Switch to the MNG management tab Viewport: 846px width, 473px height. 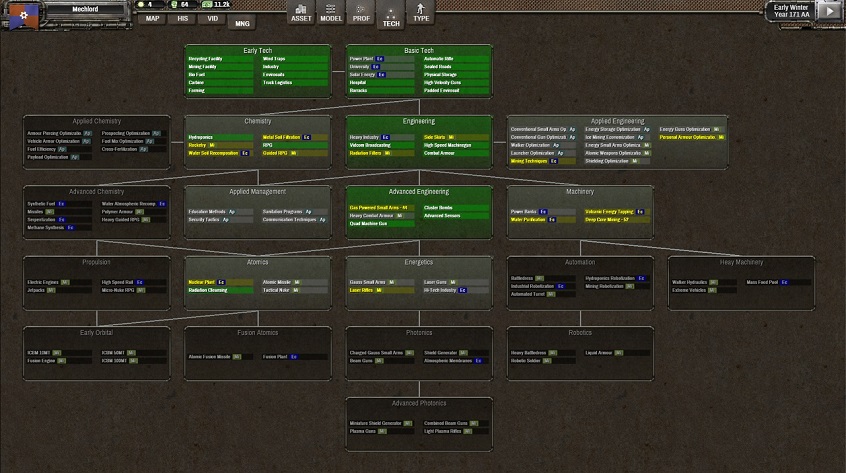(x=242, y=23)
